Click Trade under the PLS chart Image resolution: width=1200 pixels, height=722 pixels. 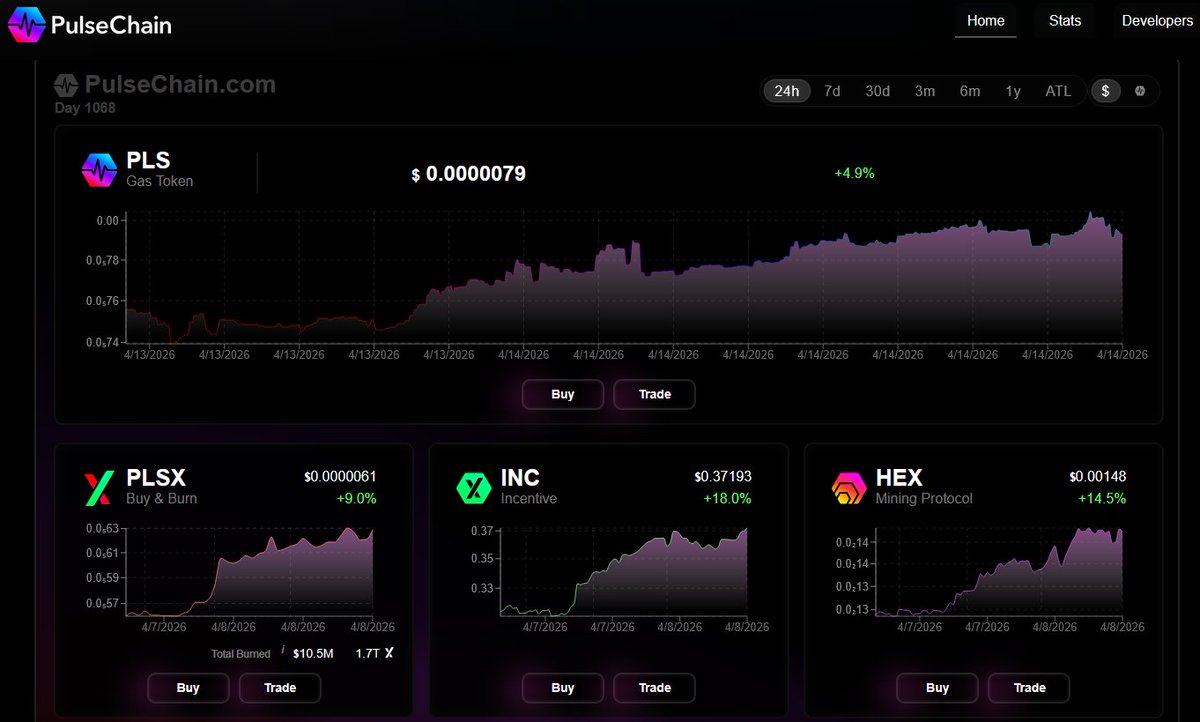654,394
